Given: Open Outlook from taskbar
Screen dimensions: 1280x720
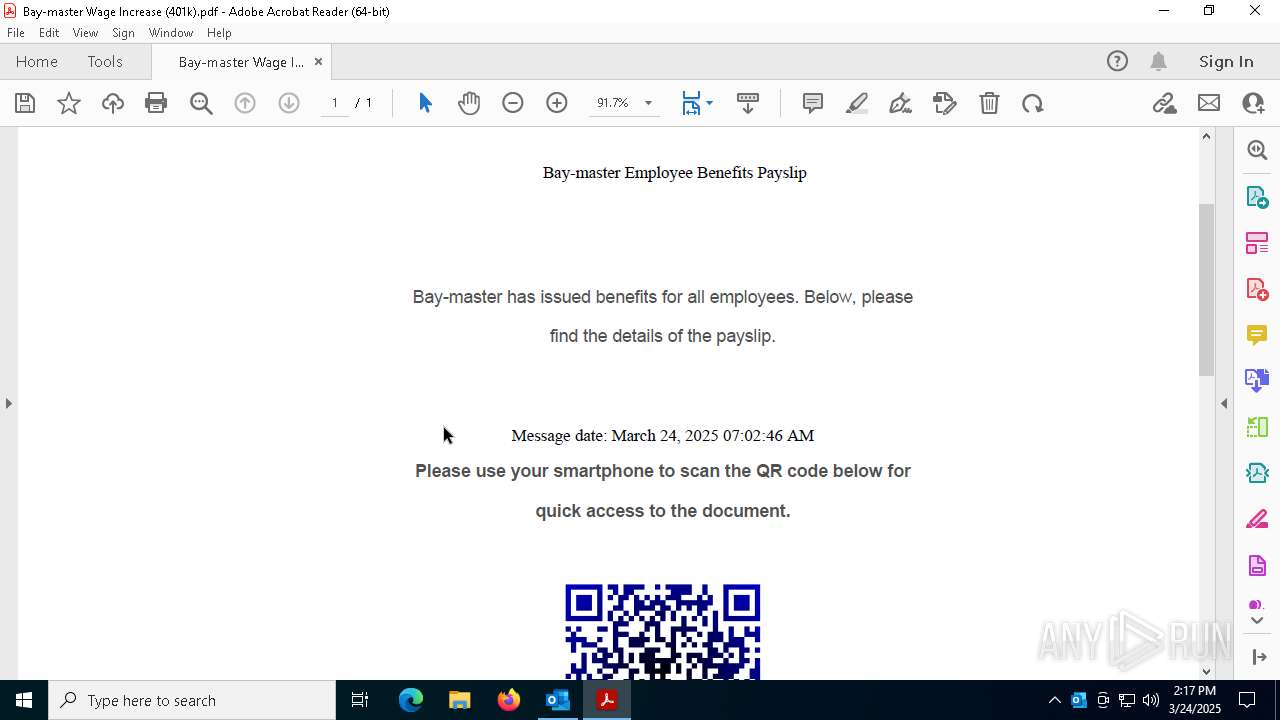Looking at the screenshot, I should coord(557,700).
